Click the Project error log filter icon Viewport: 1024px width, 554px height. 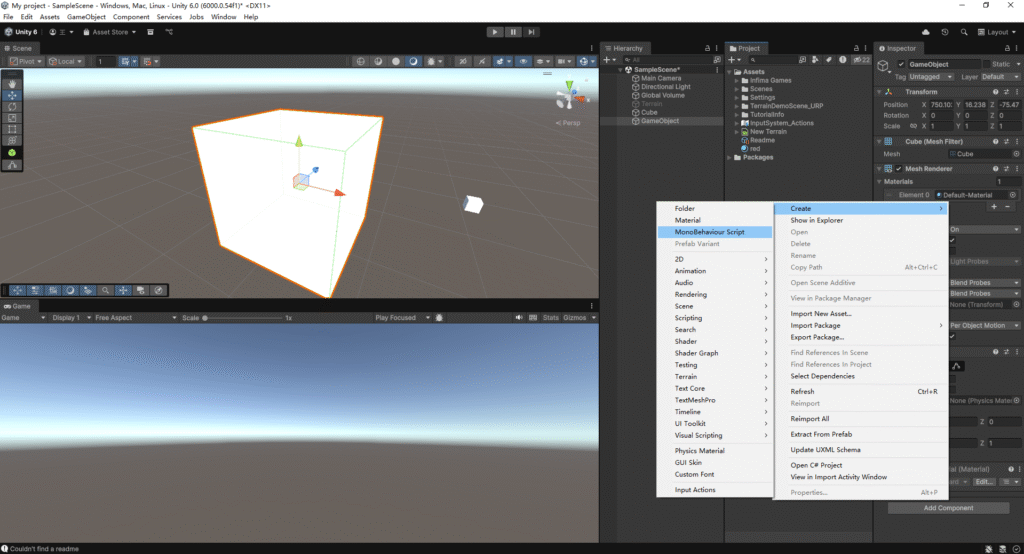[842, 60]
